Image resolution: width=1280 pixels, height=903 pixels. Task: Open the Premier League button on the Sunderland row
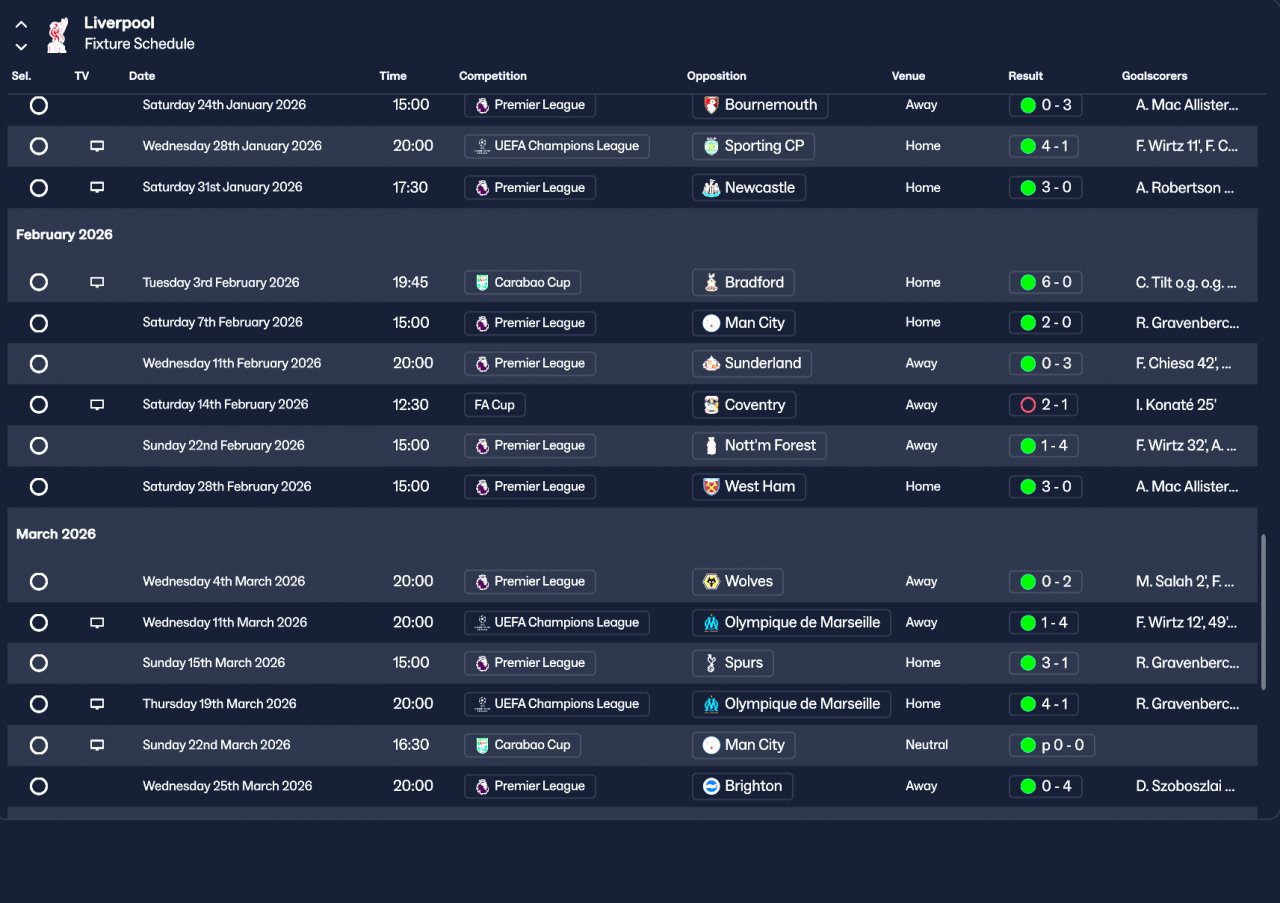pyautogui.click(x=530, y=363)
